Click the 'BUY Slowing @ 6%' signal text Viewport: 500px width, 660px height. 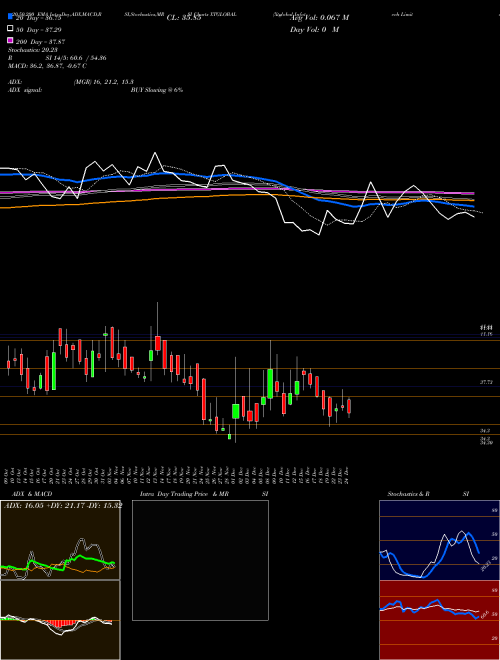157,90
